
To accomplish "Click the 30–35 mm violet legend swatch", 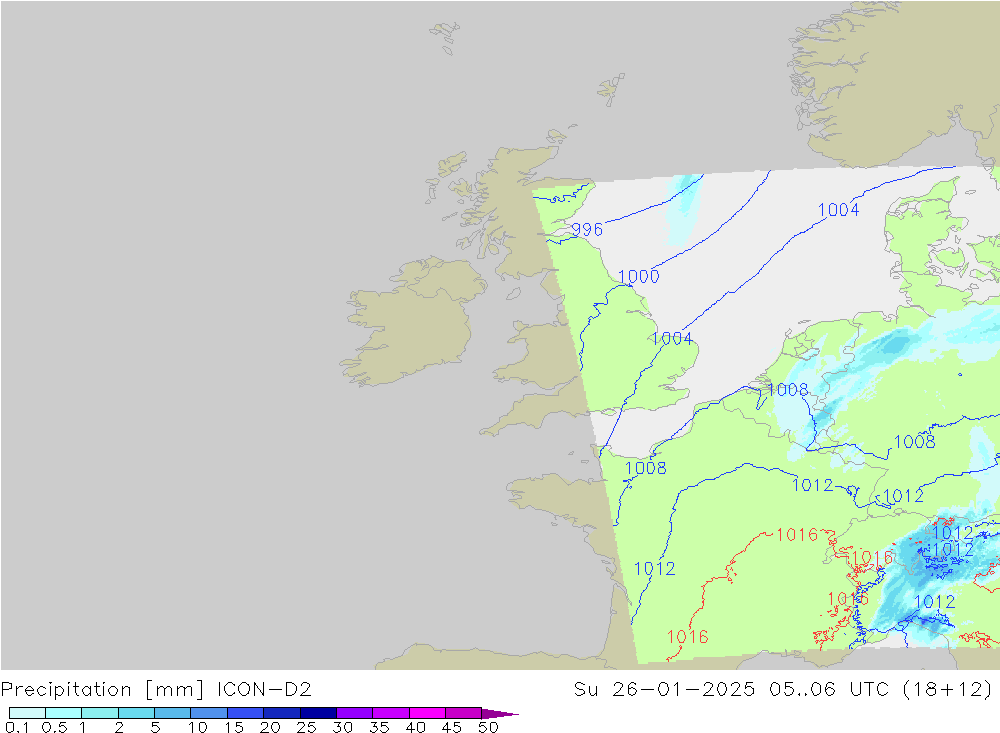I will pyautogui.click(x=355, y=713).
